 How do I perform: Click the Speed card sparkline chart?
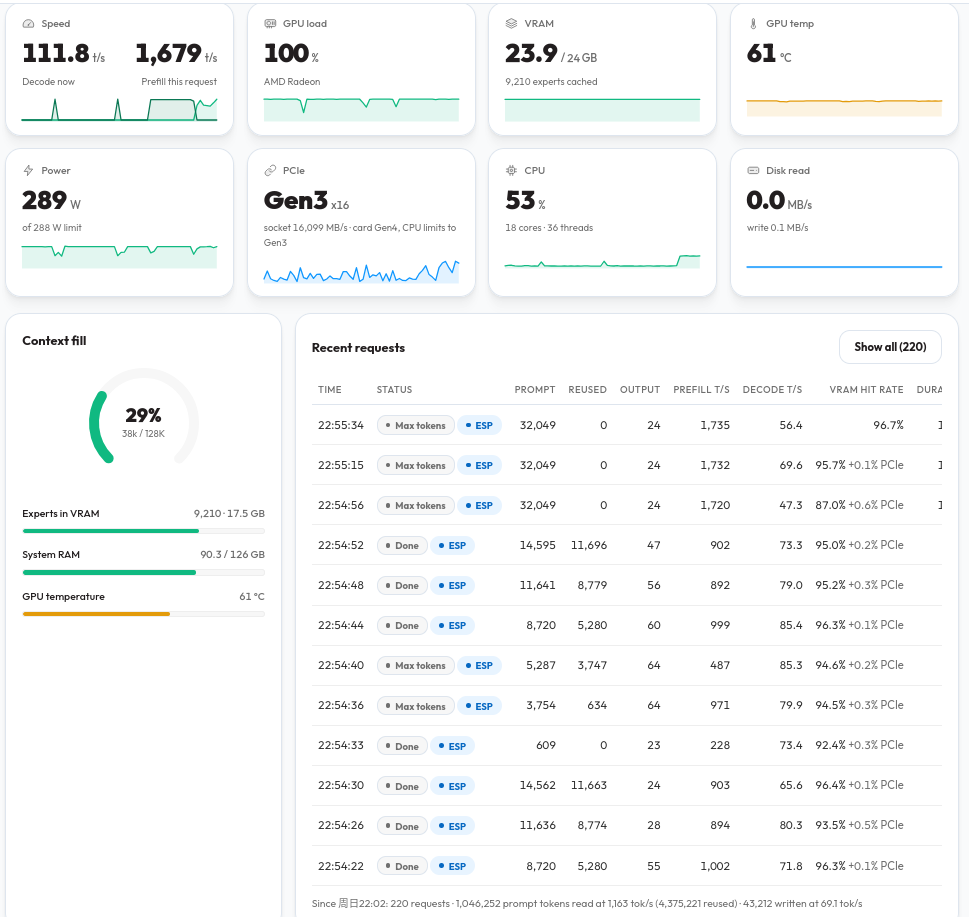(119, 109)
